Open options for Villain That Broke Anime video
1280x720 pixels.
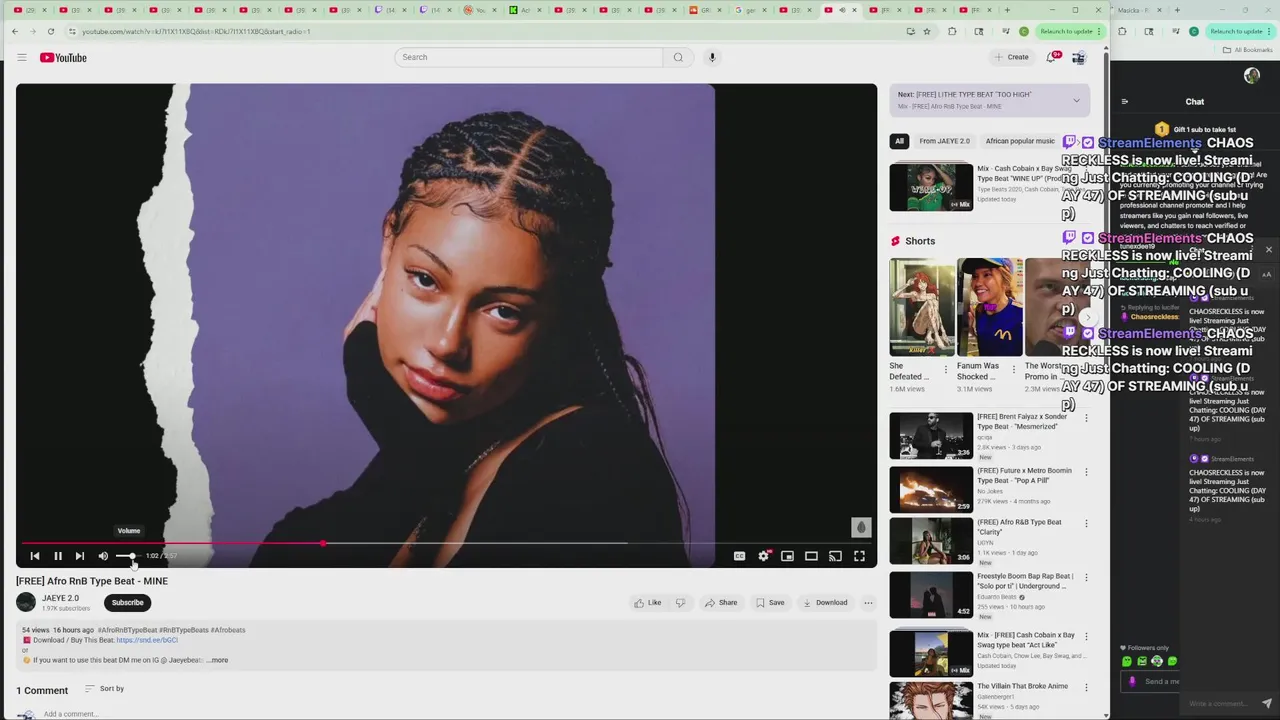click(x=1086, y=688)
